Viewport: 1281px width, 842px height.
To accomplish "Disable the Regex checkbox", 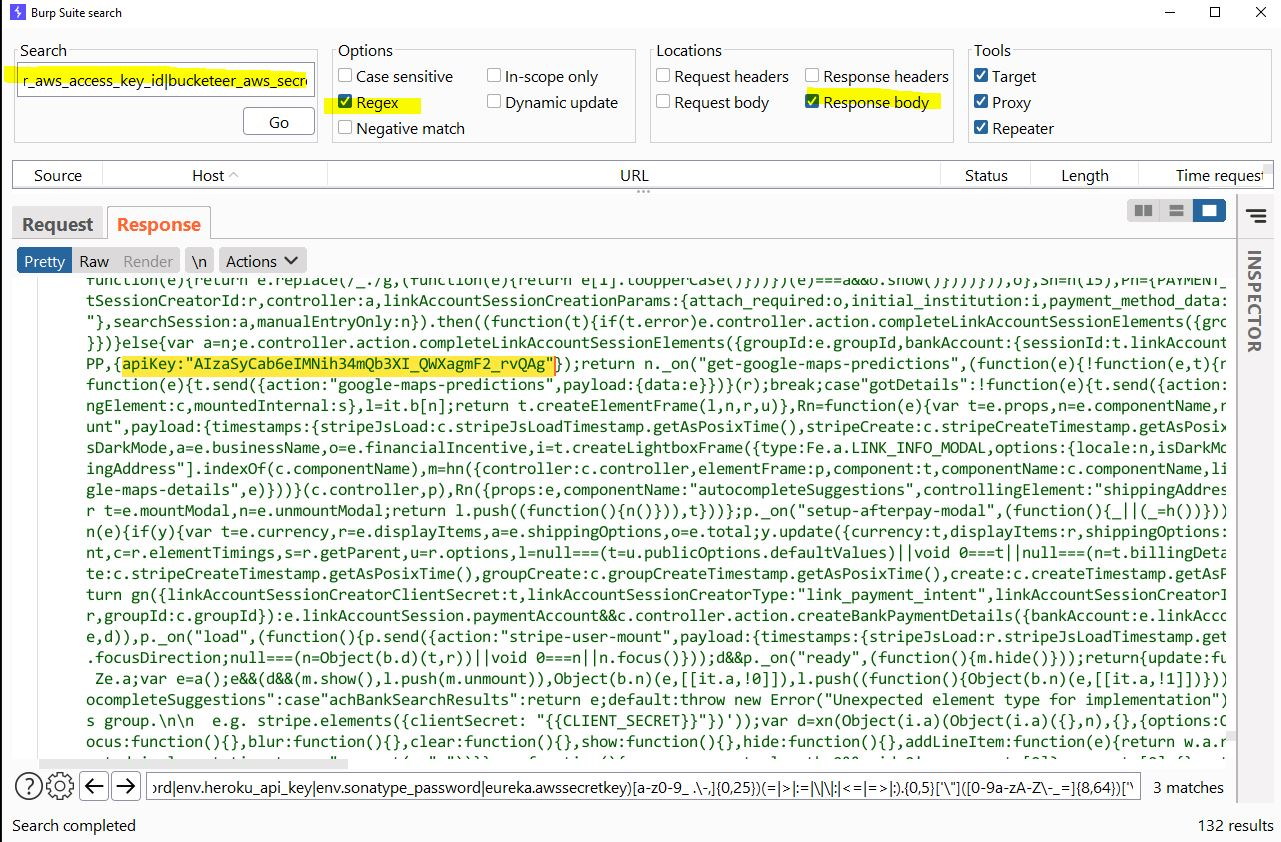I will pyautogui.click(x=345, y=102).
